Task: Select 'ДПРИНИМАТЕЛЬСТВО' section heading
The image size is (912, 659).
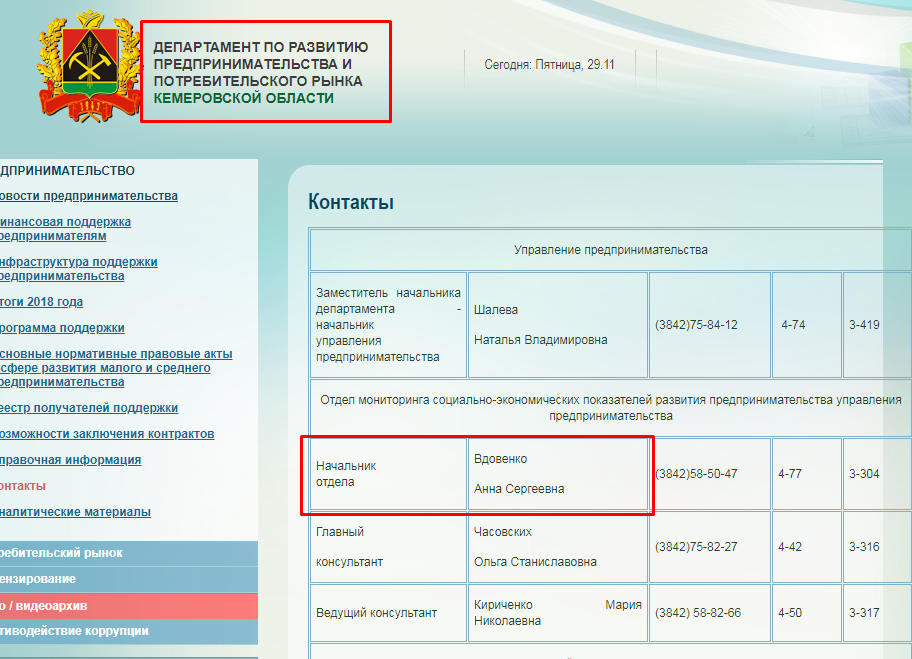Action: 67,170
